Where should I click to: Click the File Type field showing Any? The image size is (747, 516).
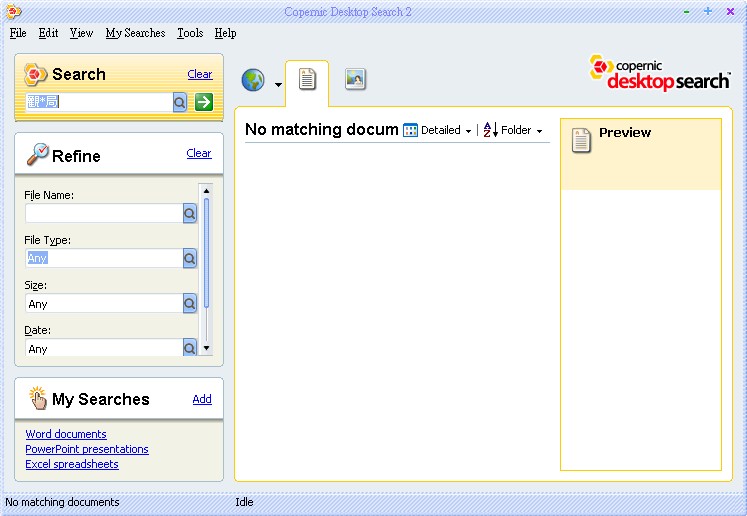[x=104, y=258]
